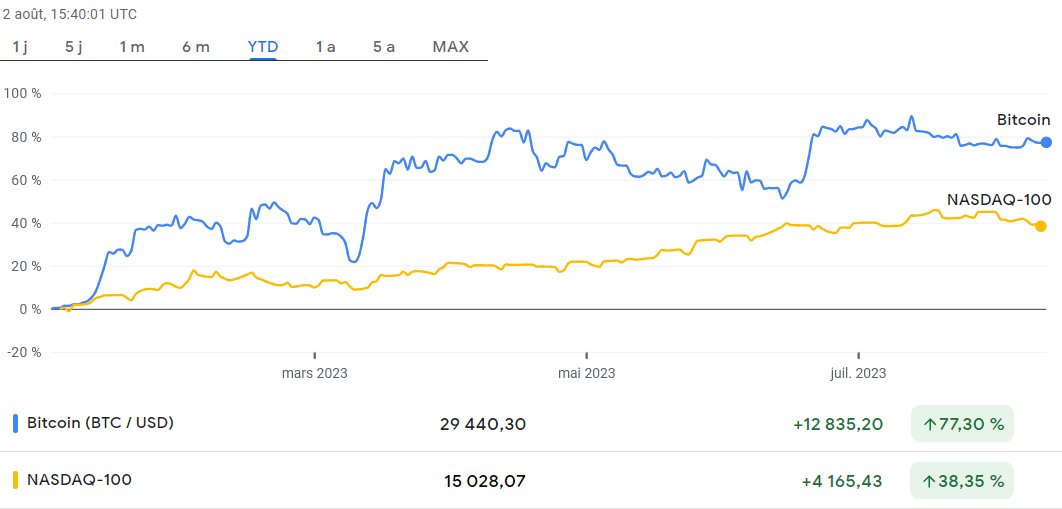The width and height of the screenshot is (1062, 509).
Task: Switch to the 5 j range tab
Action: [x=74, y=46]
